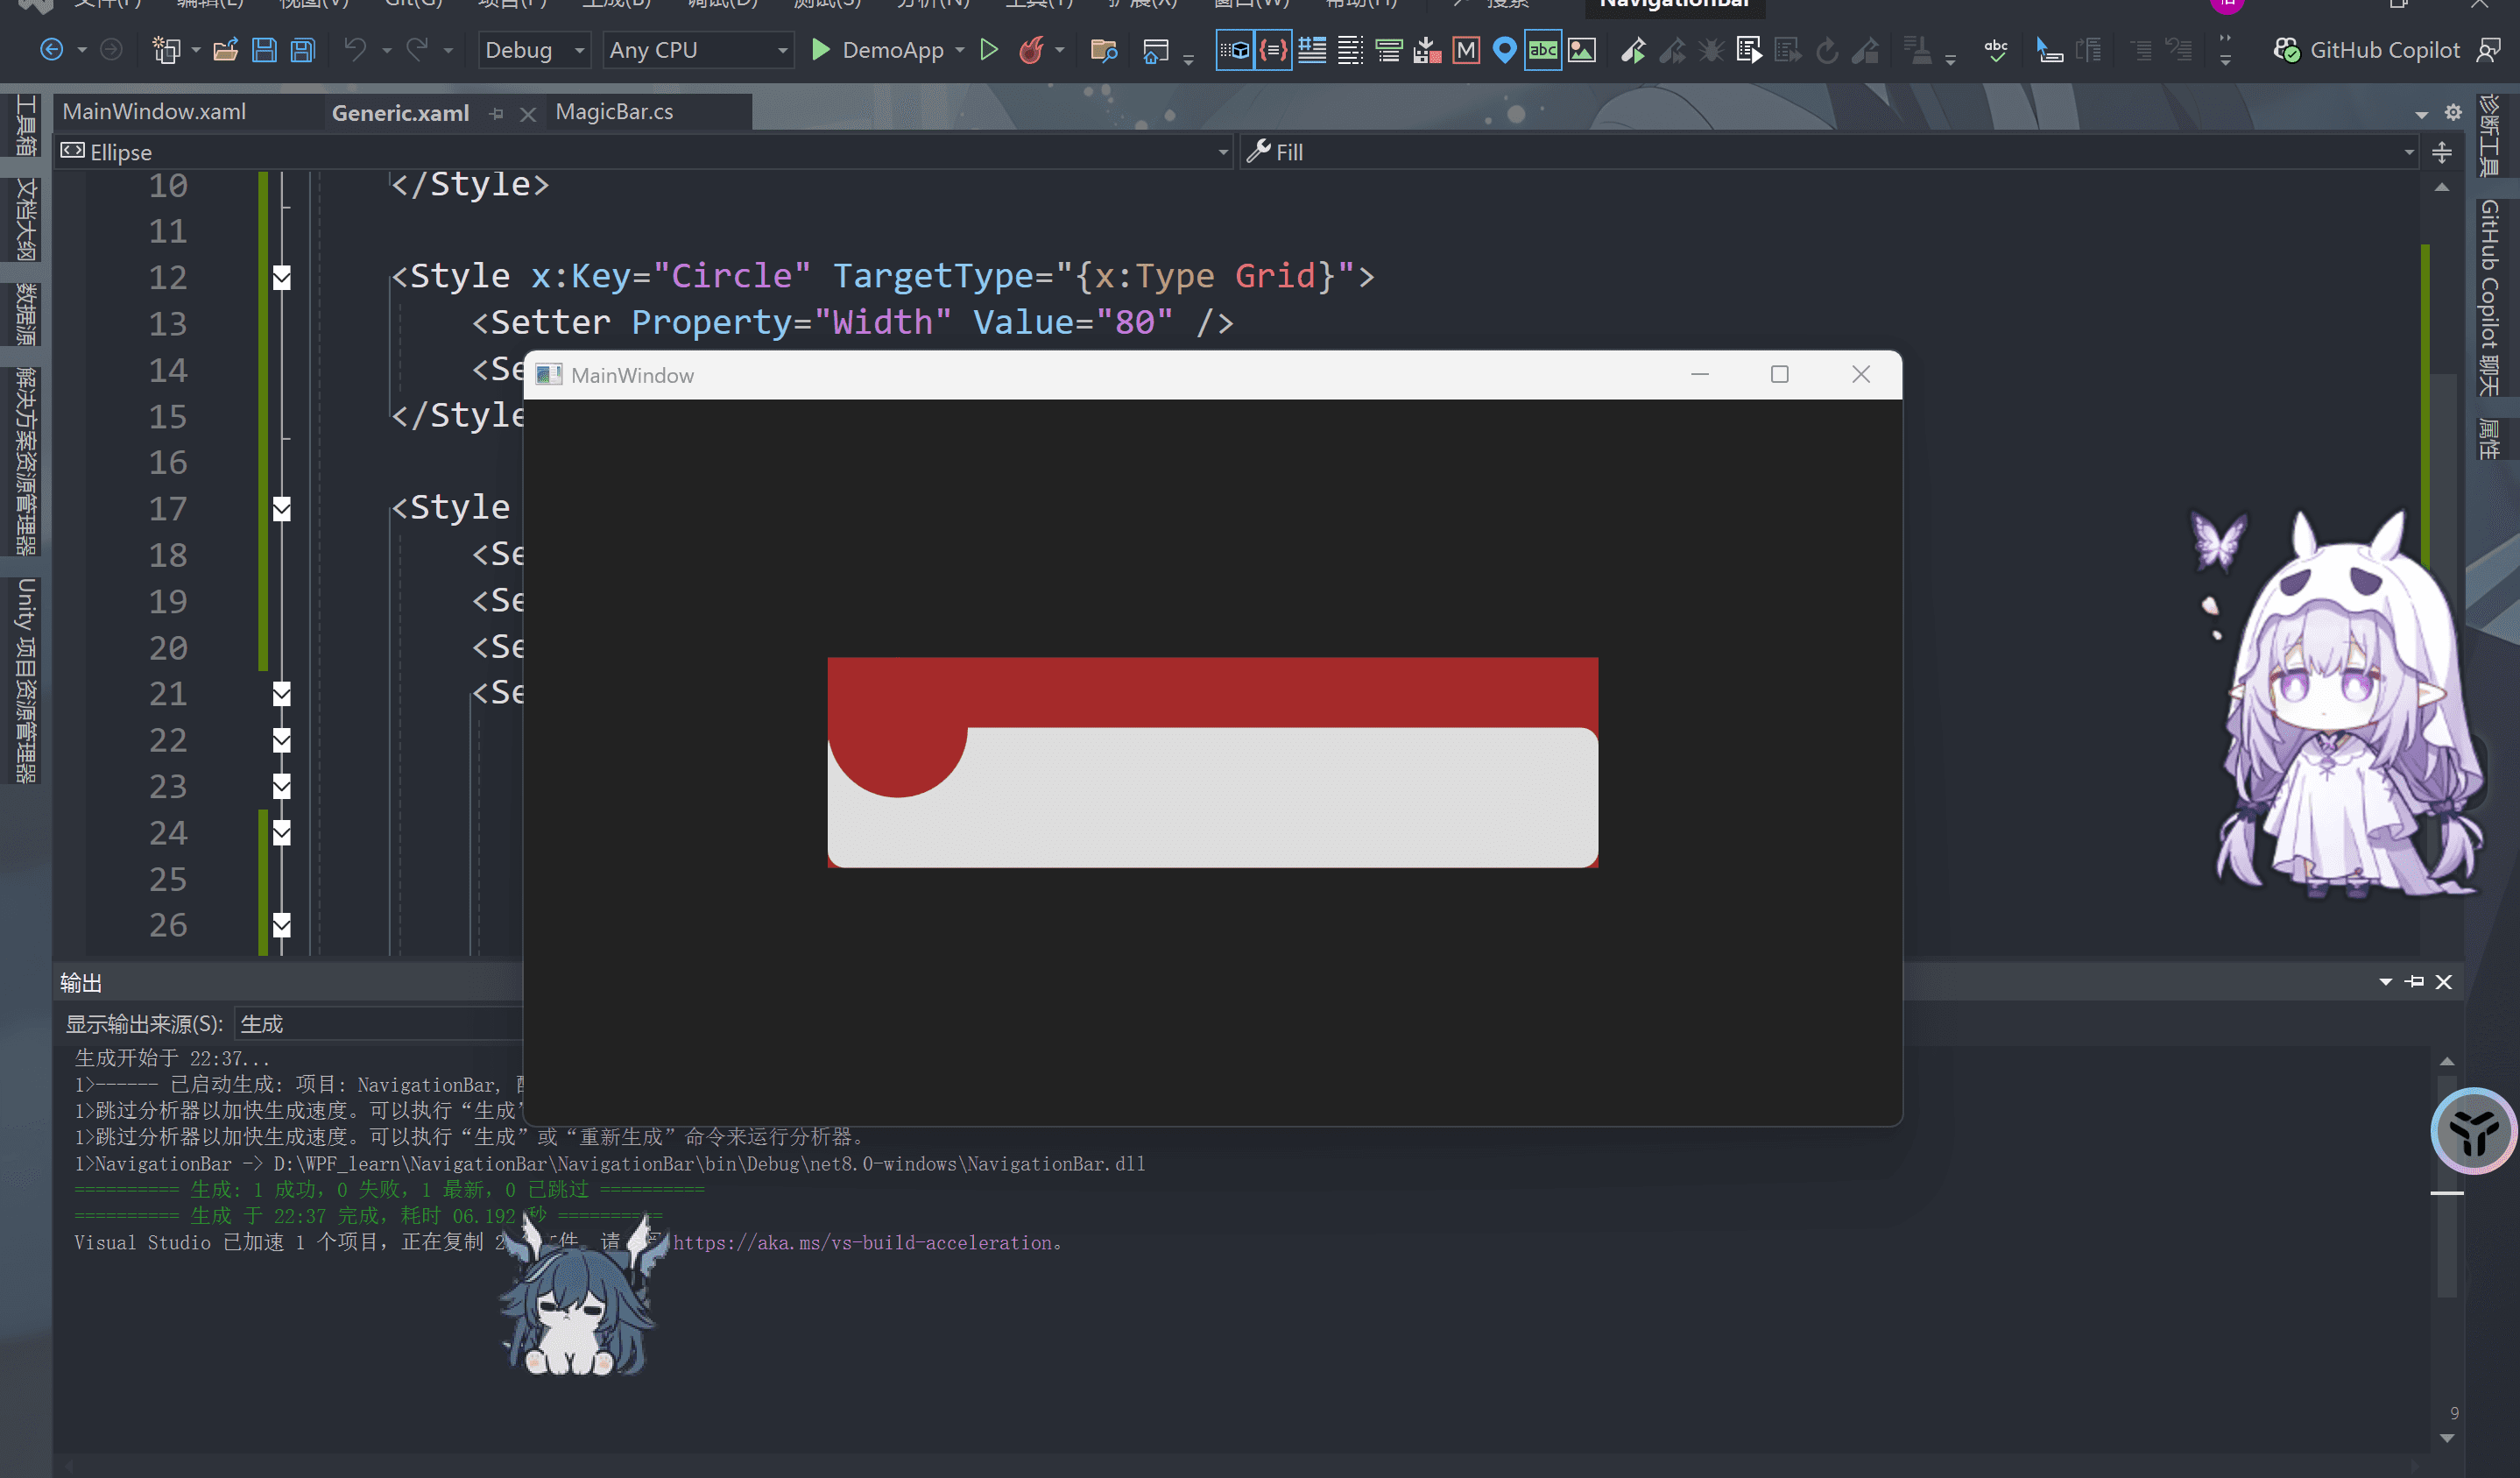Expand the Ellipse element navigation dropdown
This screenshot has width=2520, height=1478.
point(1222,153)
